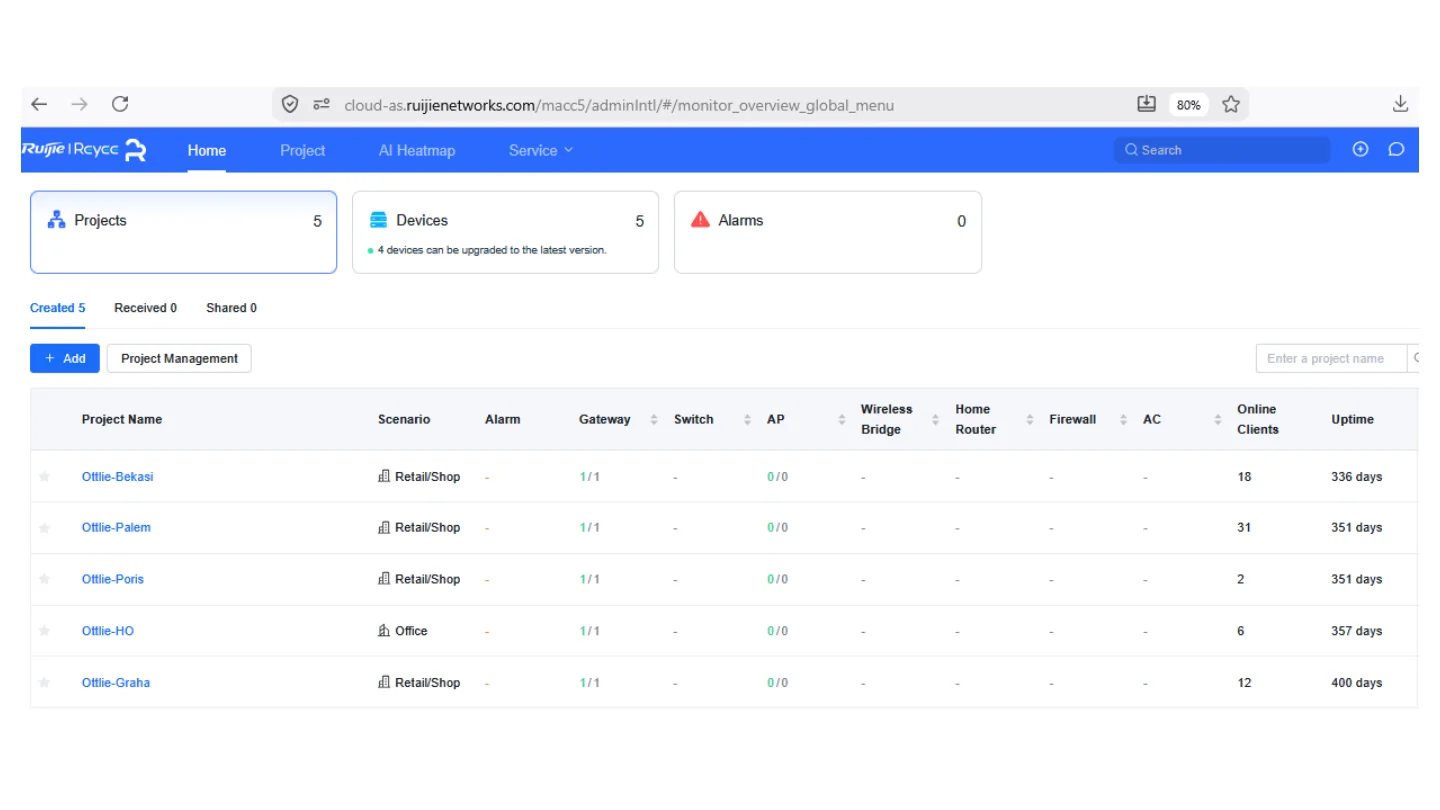The height and width of the screenshot is (810, 1440).
Task: Open the AI Heatmap menu
Action: click(x=417, y=150)
